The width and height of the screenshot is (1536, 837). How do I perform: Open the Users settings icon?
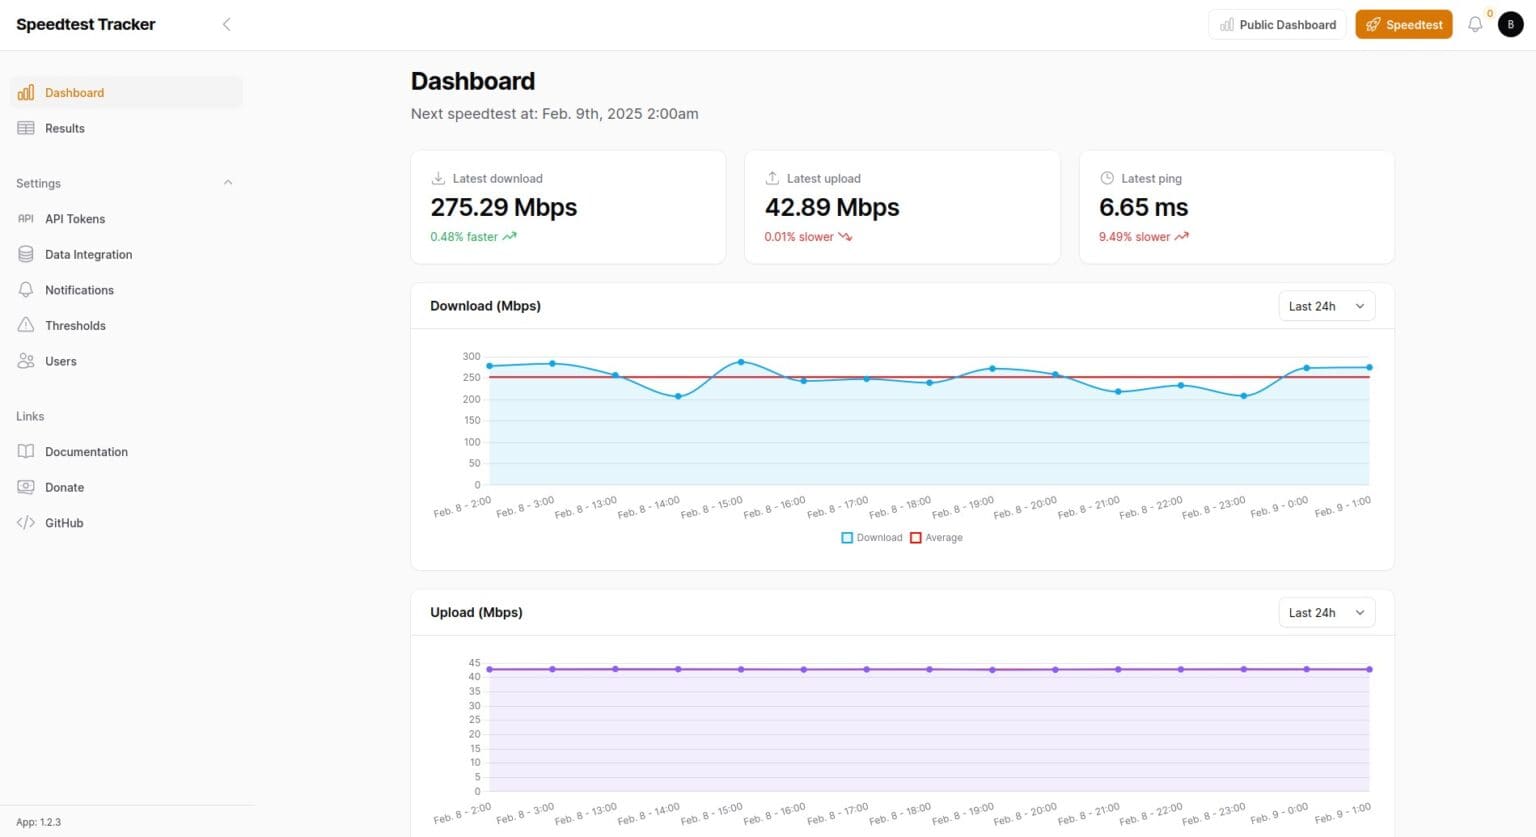coord(25,361)
